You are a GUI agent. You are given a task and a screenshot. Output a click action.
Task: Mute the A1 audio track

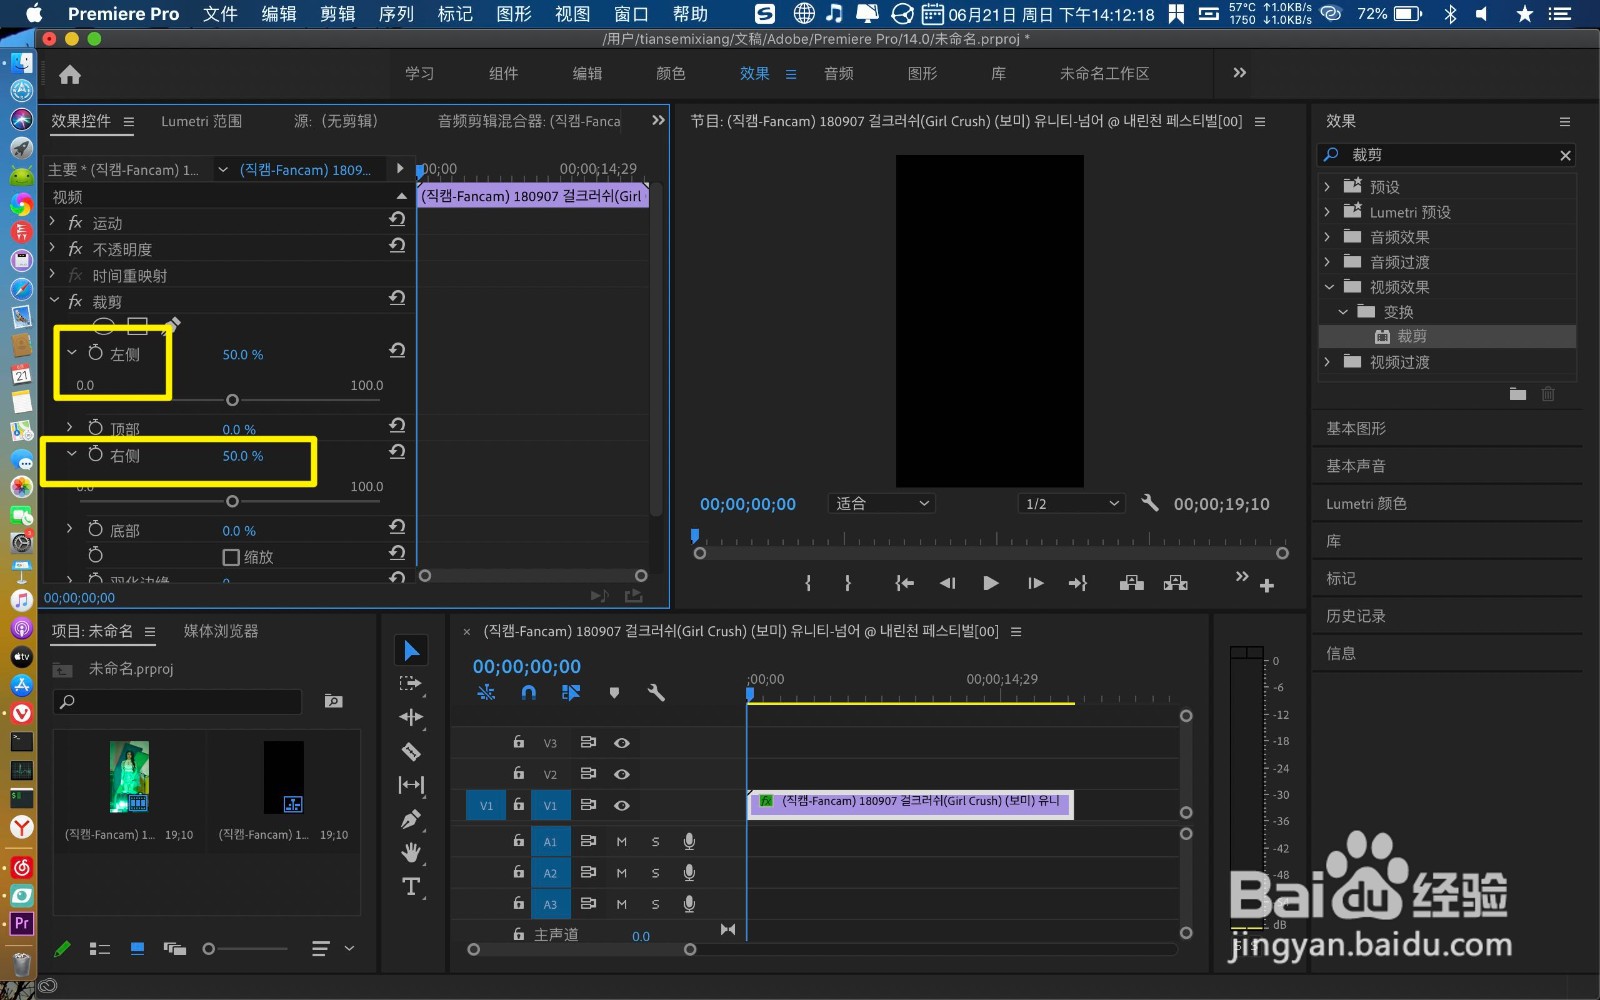[x=622, y=842]
